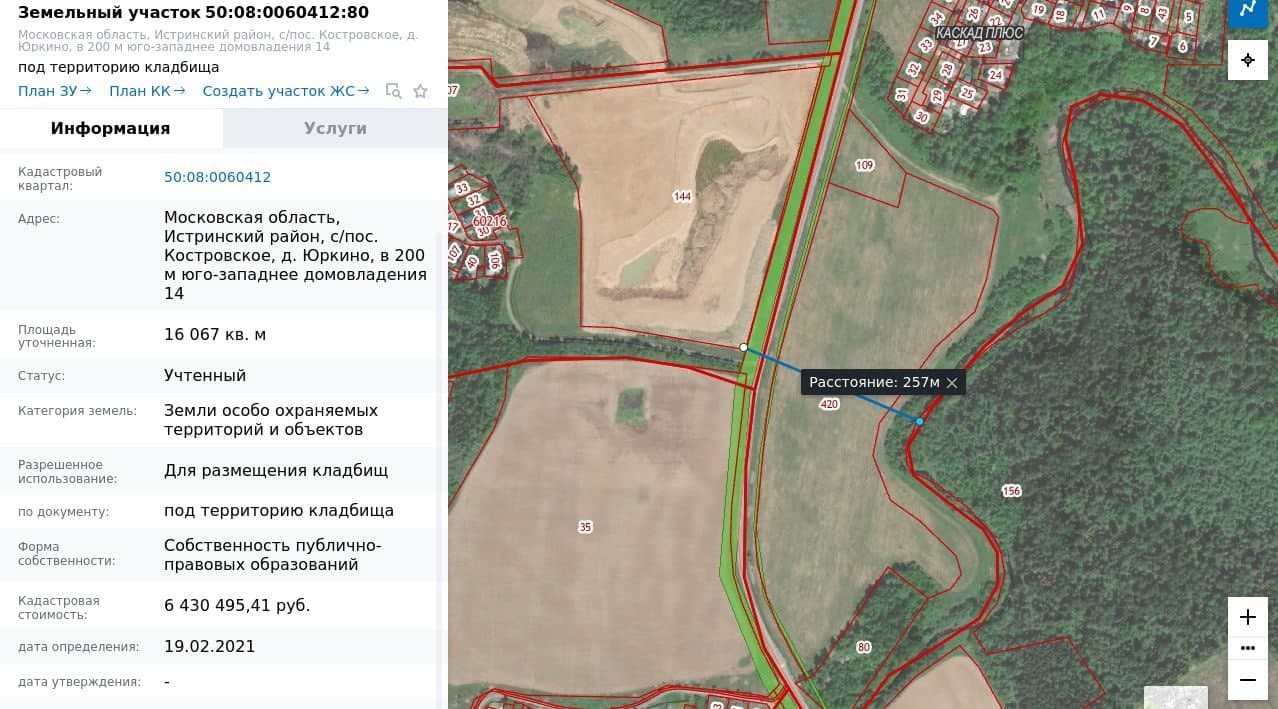Click the zoom-to-parcel magnifier icon

pos(394,91)
